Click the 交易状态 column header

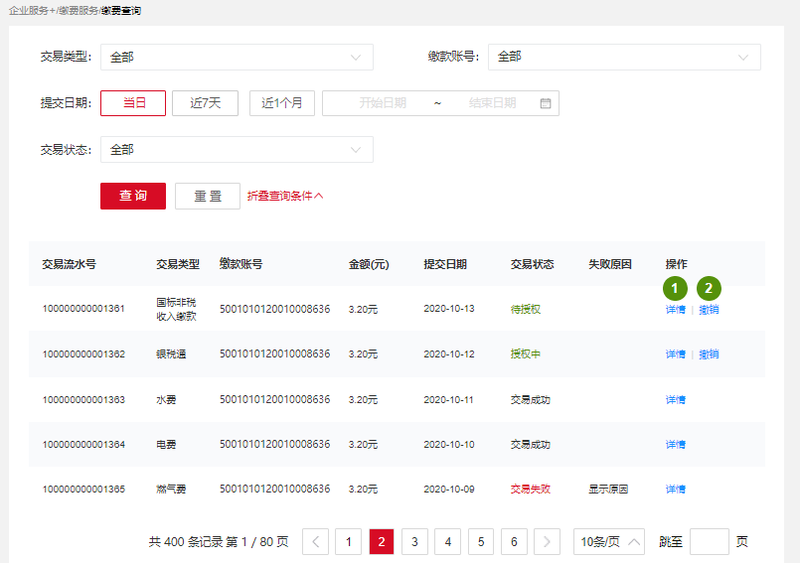coord(532,264)
